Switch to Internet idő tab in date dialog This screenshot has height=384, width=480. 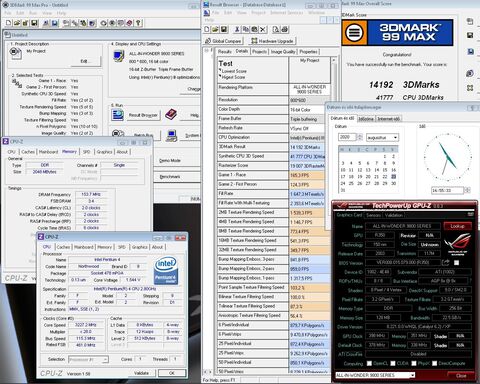(389, 119)
